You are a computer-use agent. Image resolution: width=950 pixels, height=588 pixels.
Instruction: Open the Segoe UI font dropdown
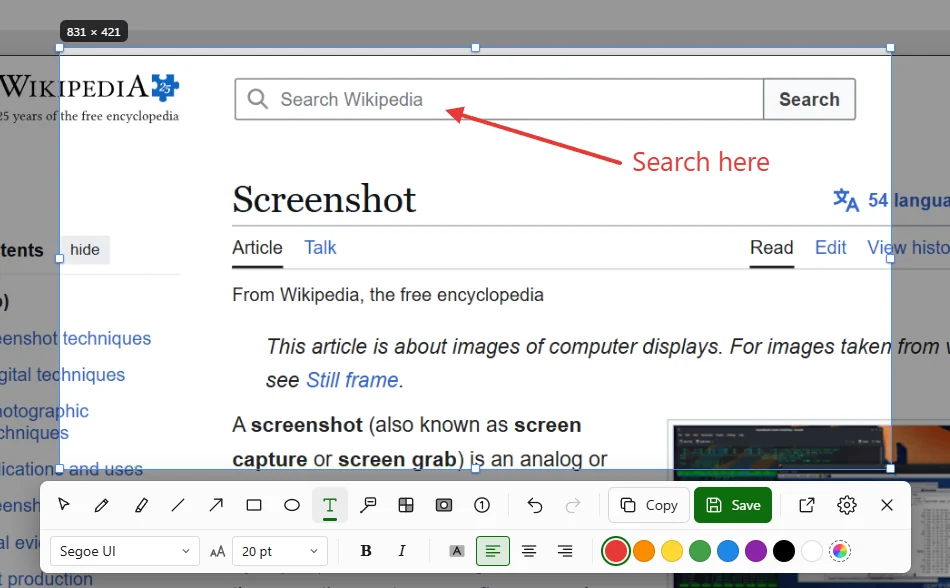click(x=125, y=551)
